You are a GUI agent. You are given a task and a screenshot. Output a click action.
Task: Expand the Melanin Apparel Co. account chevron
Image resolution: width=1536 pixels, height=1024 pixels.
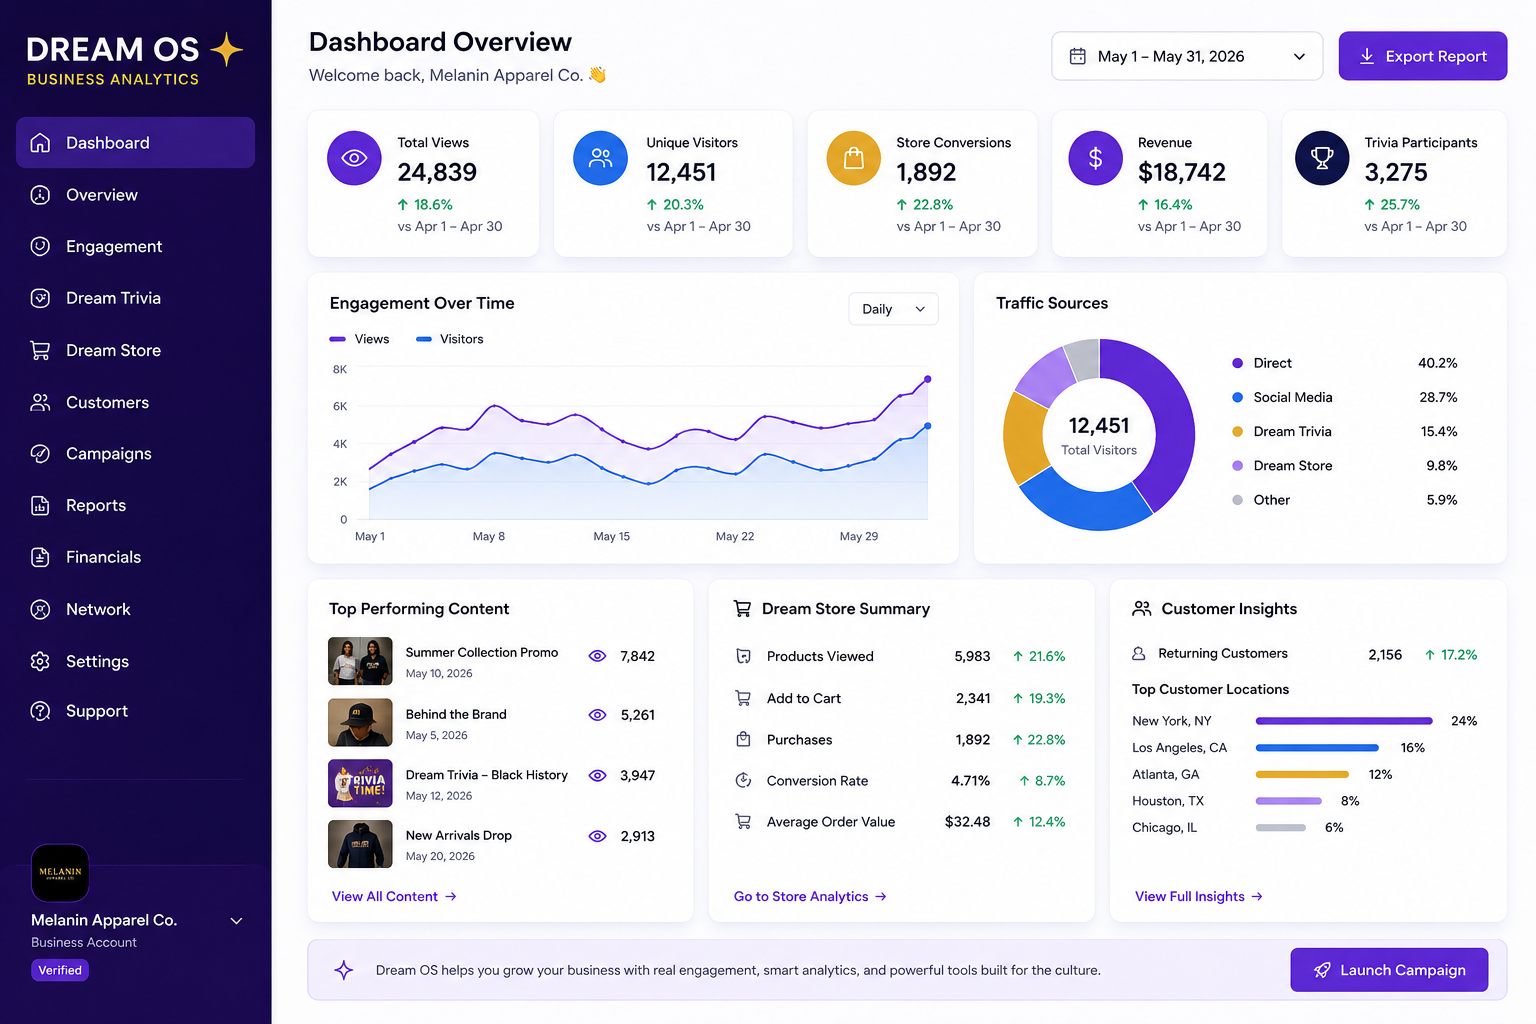237,921
